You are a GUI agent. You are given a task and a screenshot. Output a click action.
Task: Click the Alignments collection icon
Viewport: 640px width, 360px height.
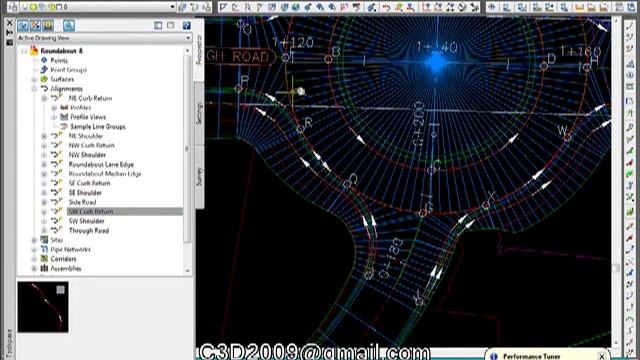44,89
